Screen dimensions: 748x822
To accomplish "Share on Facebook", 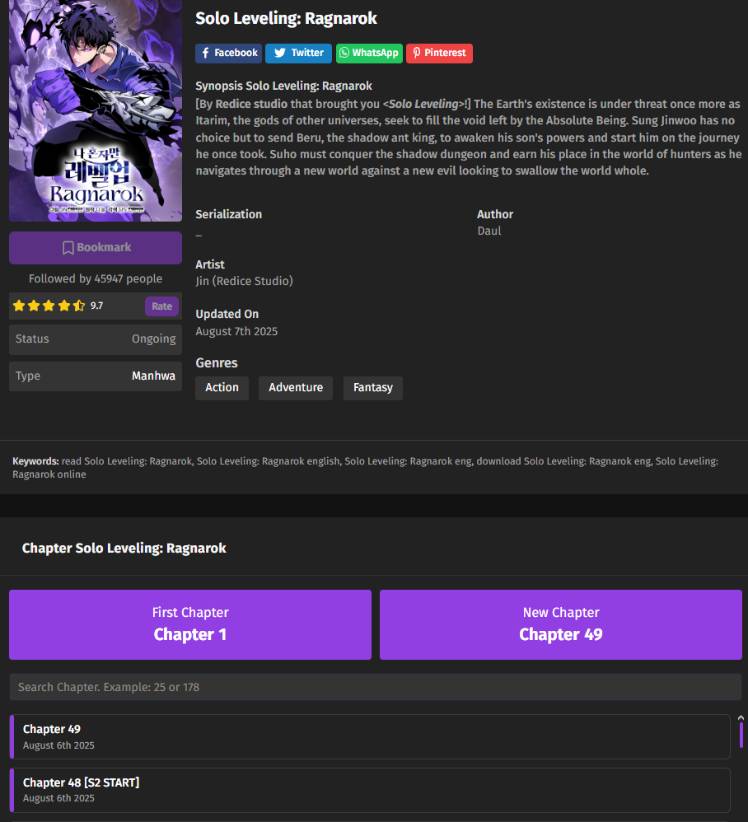I will point(229,53).
